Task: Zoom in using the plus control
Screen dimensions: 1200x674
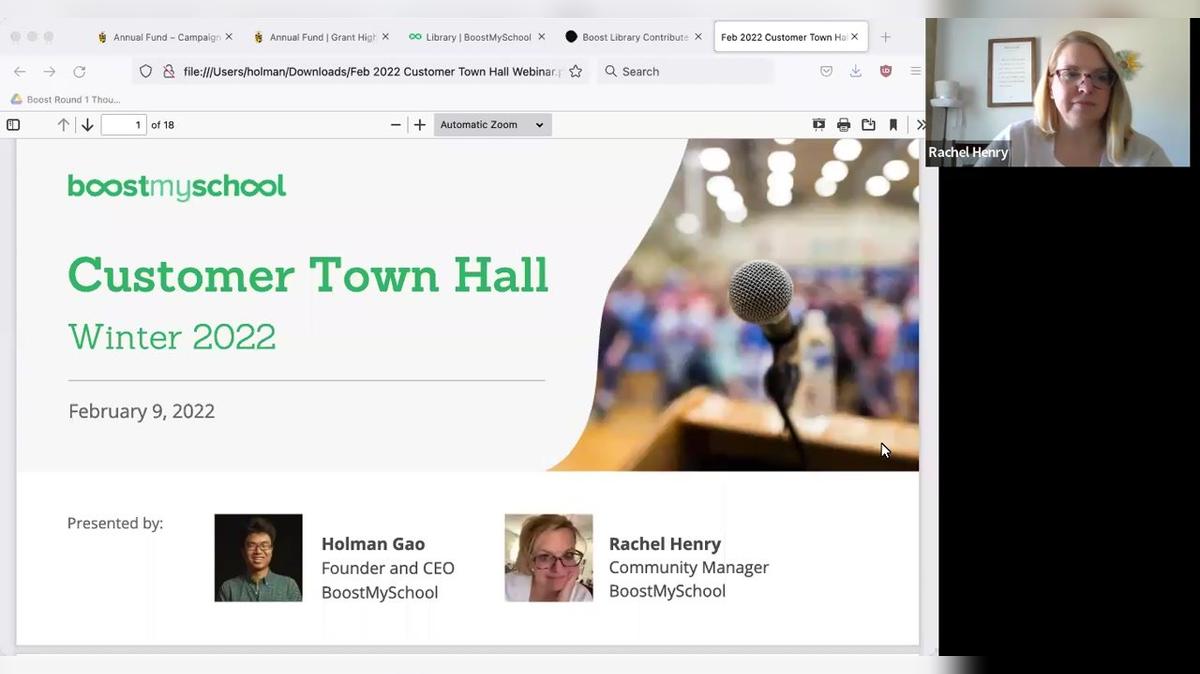Action: coord(420,124)
